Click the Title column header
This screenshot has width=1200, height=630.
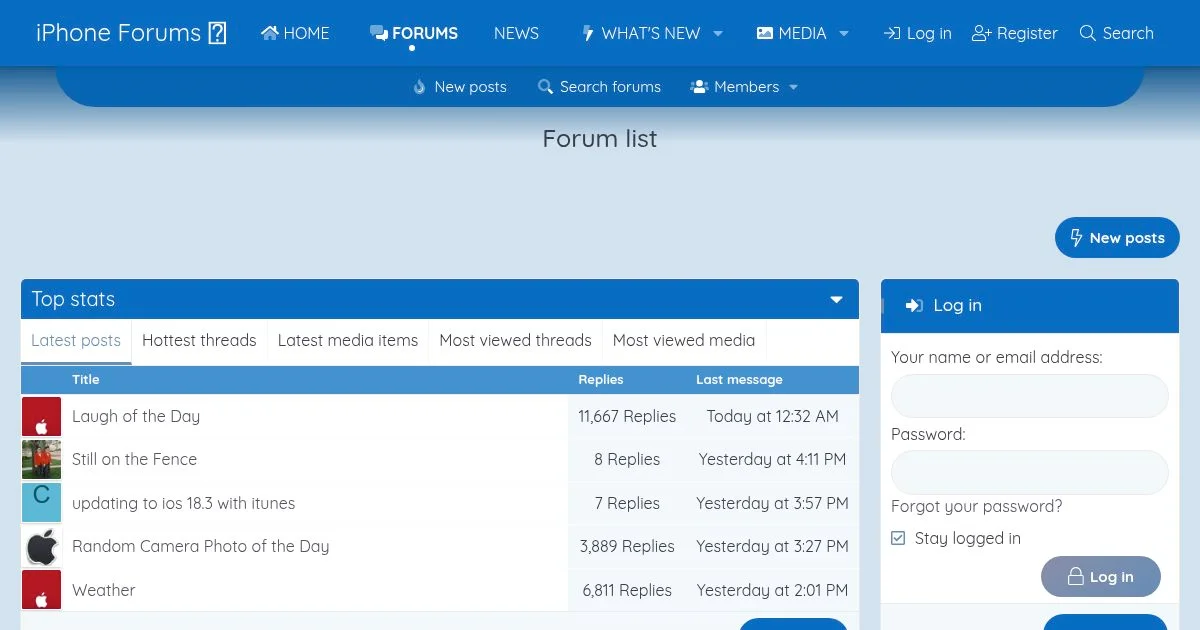tap(86, 380)
